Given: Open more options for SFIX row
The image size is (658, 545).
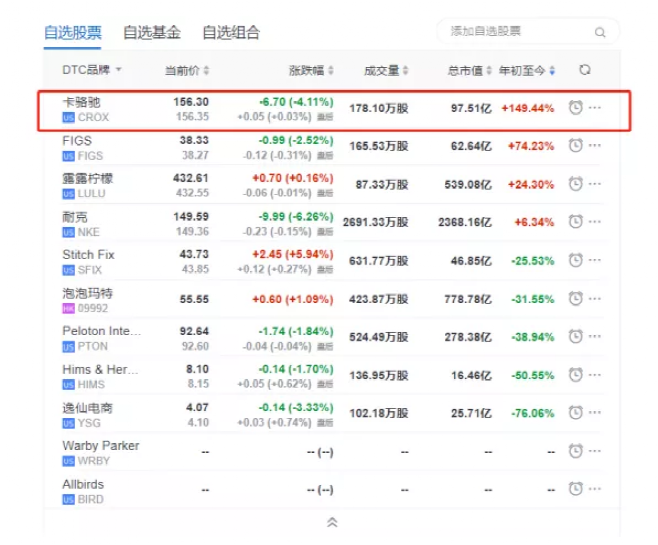Looking at the screenshot, I should tap(594, 260).
